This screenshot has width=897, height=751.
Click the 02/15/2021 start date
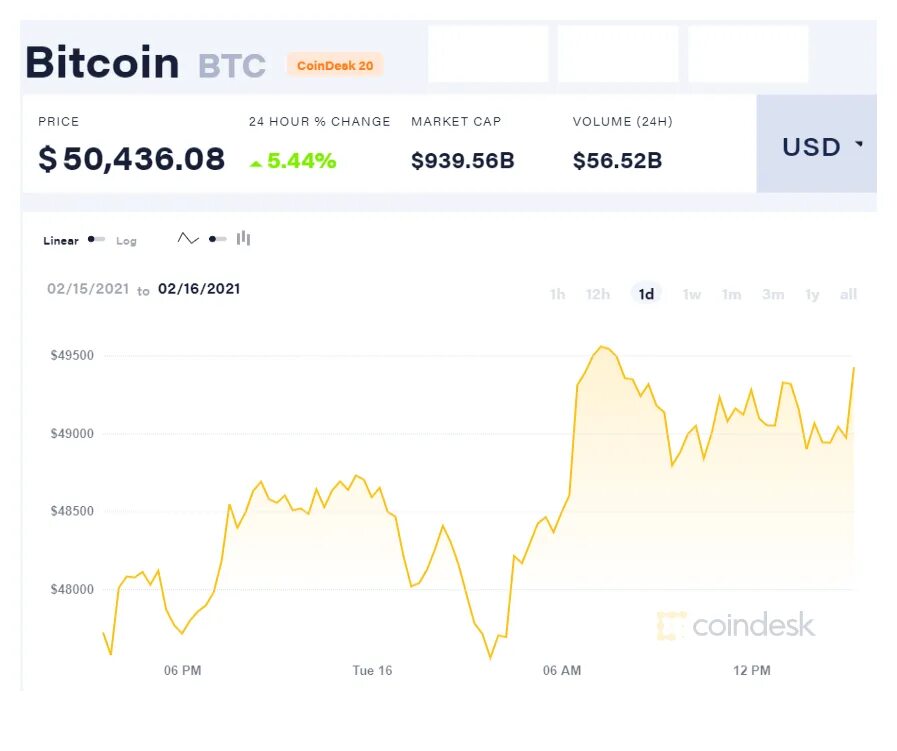88,289
